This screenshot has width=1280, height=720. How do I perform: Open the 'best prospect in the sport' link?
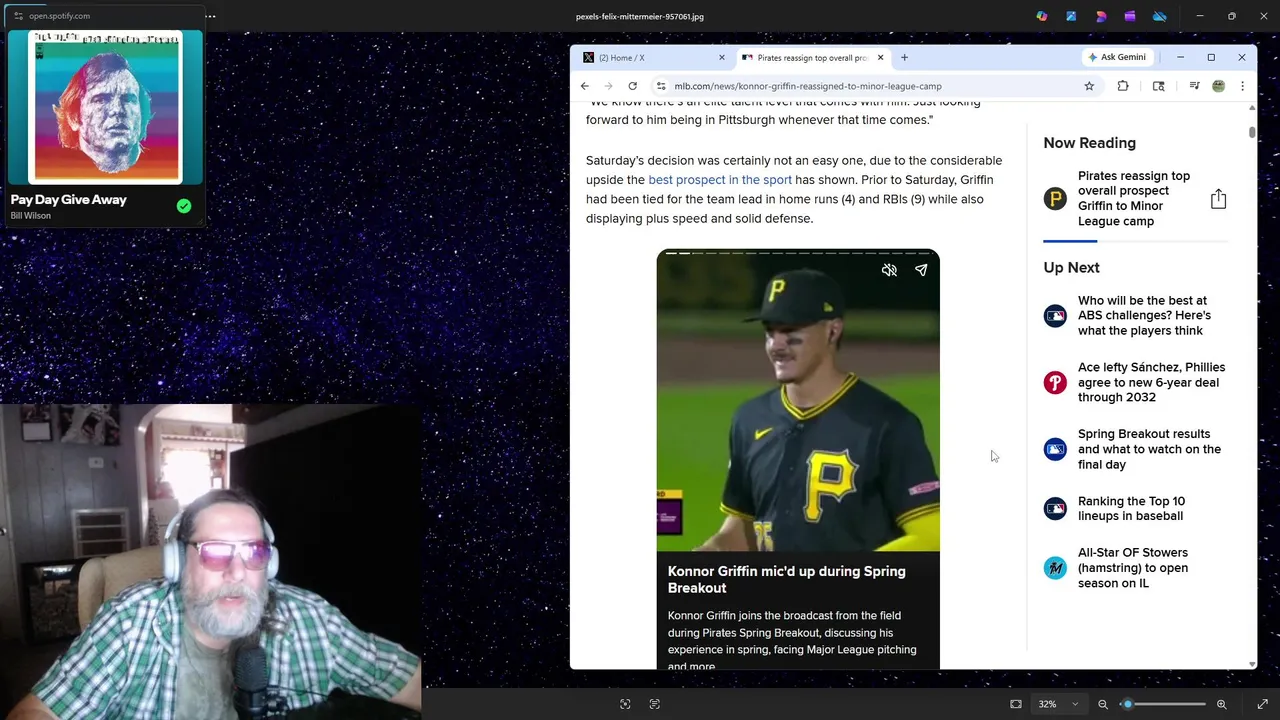[x=720, y=180]
